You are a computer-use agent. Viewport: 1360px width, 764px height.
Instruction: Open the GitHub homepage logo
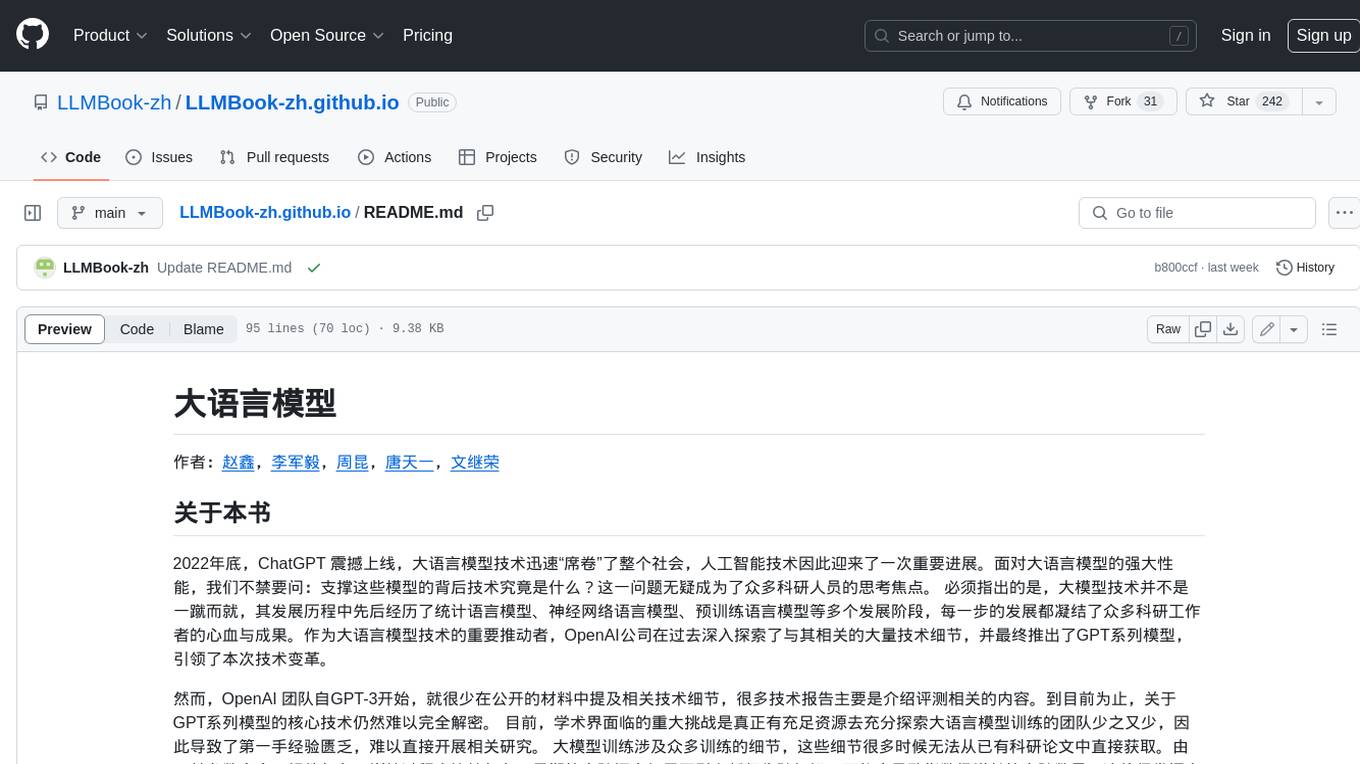click(32, 35)
